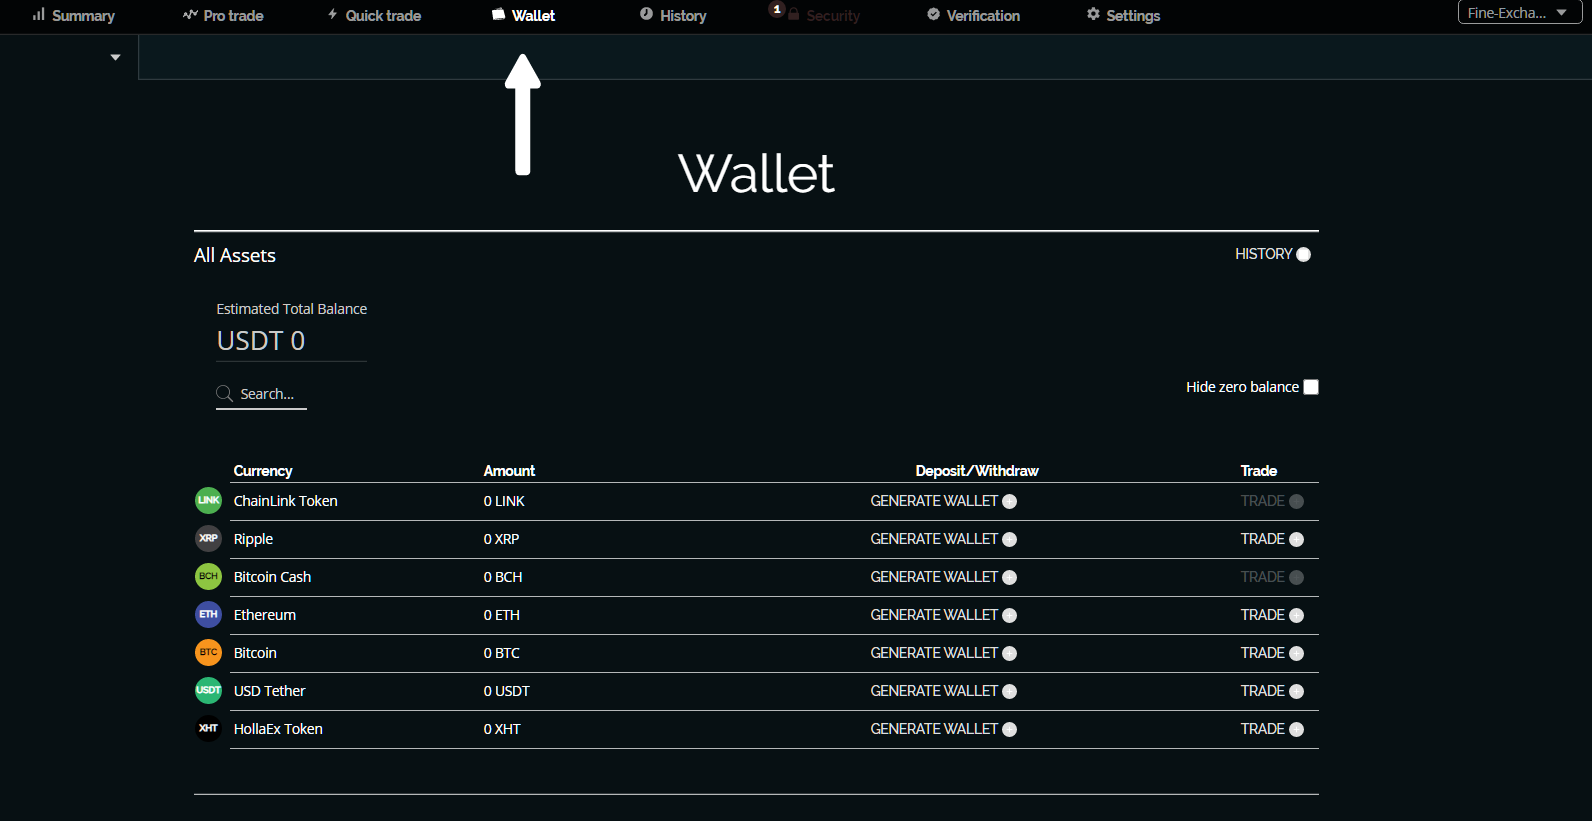This screenshot has width=1592, height=821.
Task: Click the Bitcoin Cash BCH coin icon
Action: tap(208, 576)
